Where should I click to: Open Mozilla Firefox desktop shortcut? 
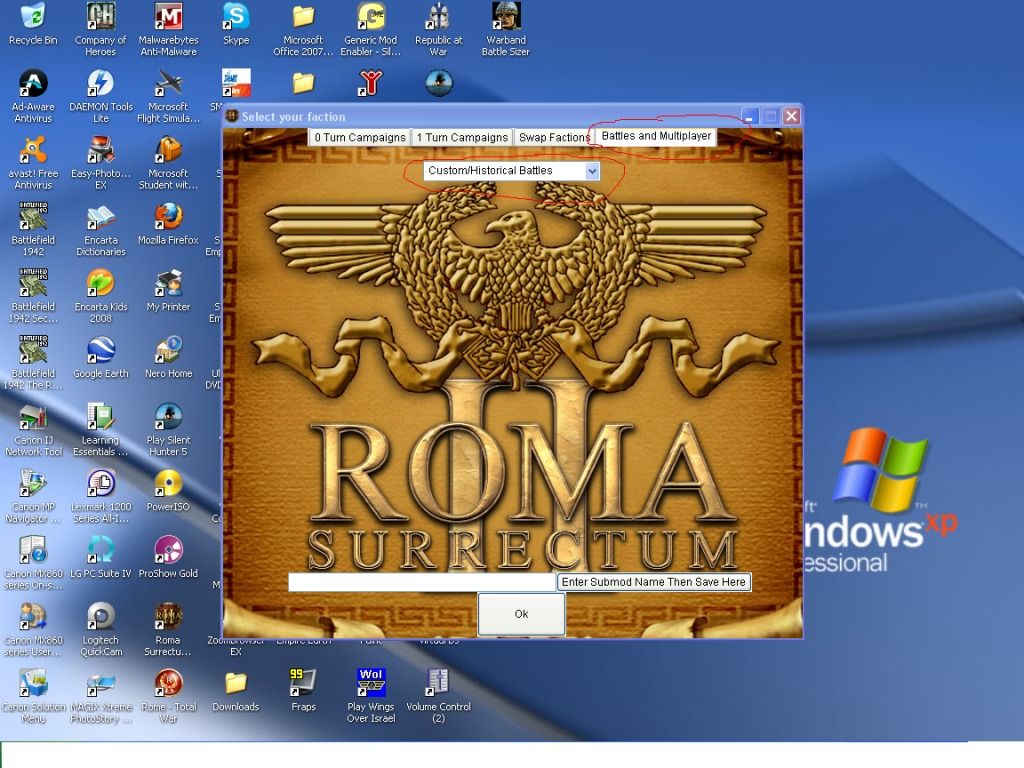168,217
